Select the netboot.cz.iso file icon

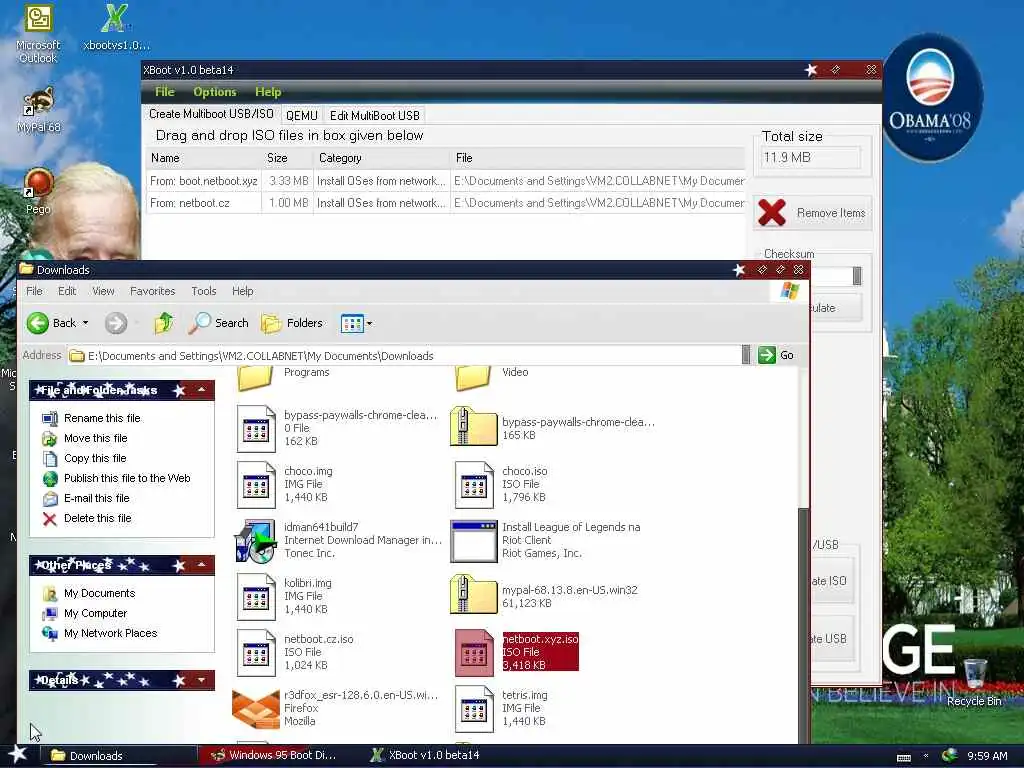pyautogui.click(x=256, y=652)
